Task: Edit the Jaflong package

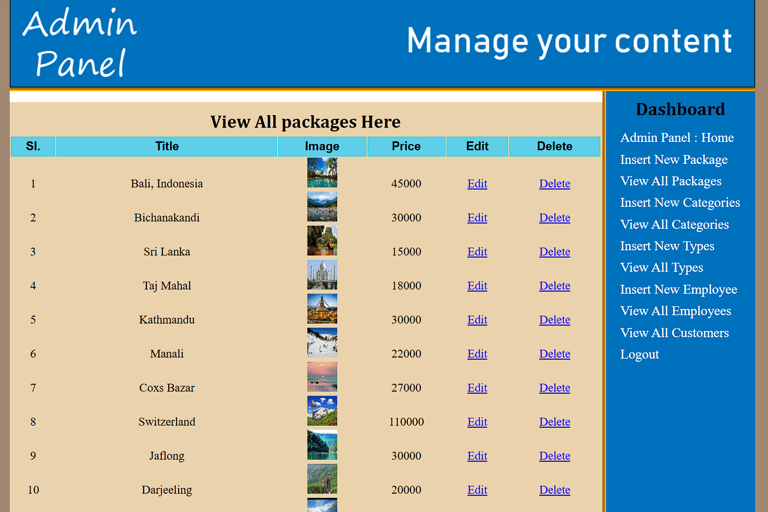Action: [x=477, y=456]
